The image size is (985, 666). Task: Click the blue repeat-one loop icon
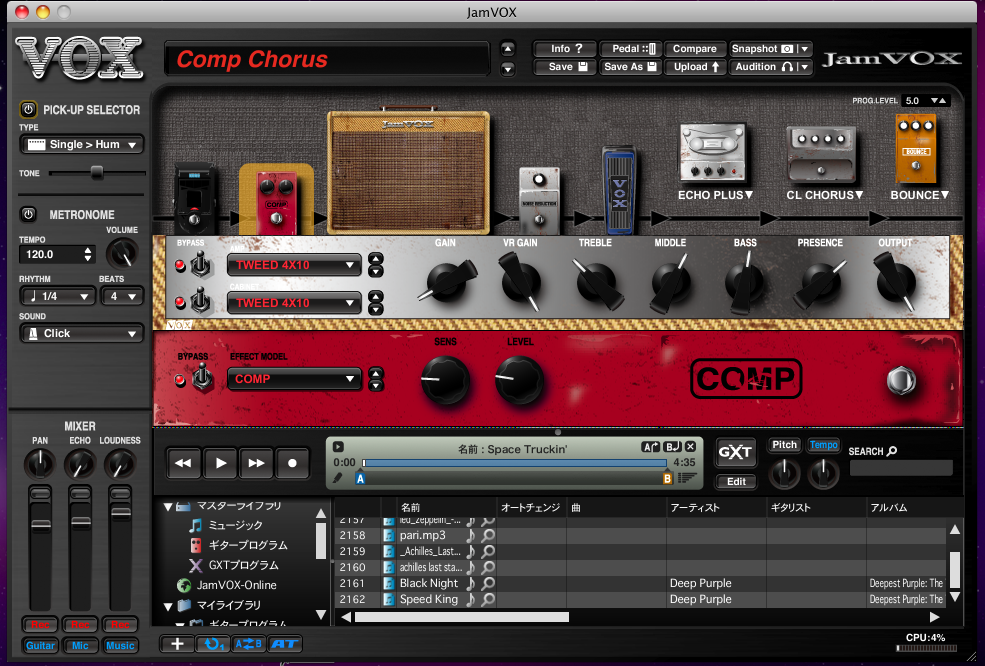[x=213, y=644]
